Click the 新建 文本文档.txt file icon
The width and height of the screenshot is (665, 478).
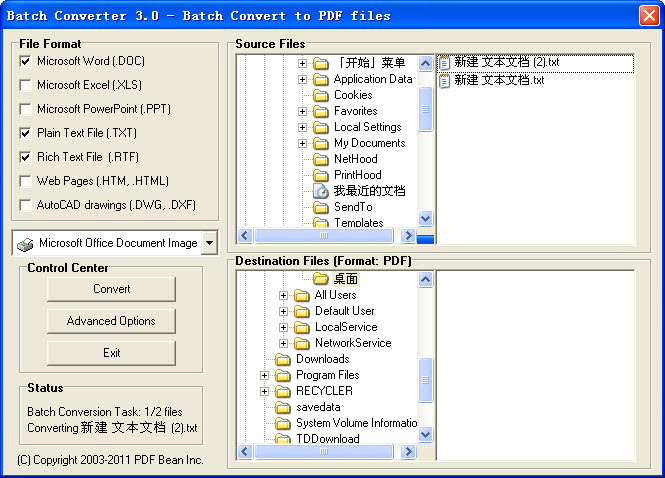pos(445,80)
